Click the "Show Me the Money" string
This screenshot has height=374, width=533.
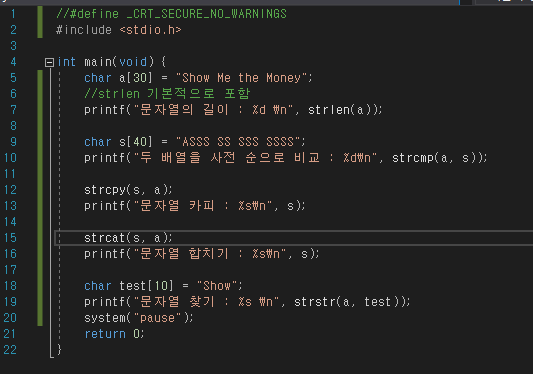point(241,78)
